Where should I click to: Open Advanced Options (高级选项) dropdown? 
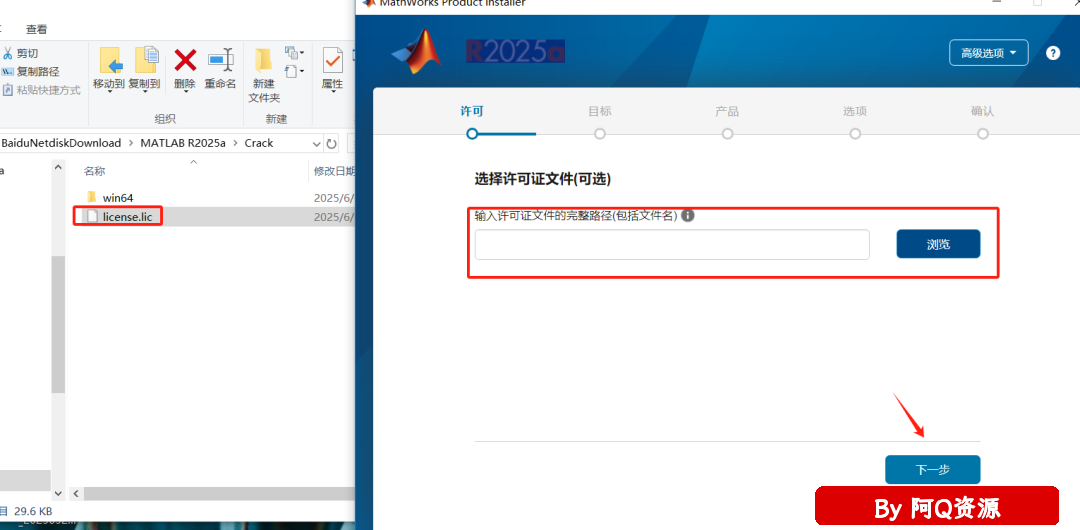[988, 53]
